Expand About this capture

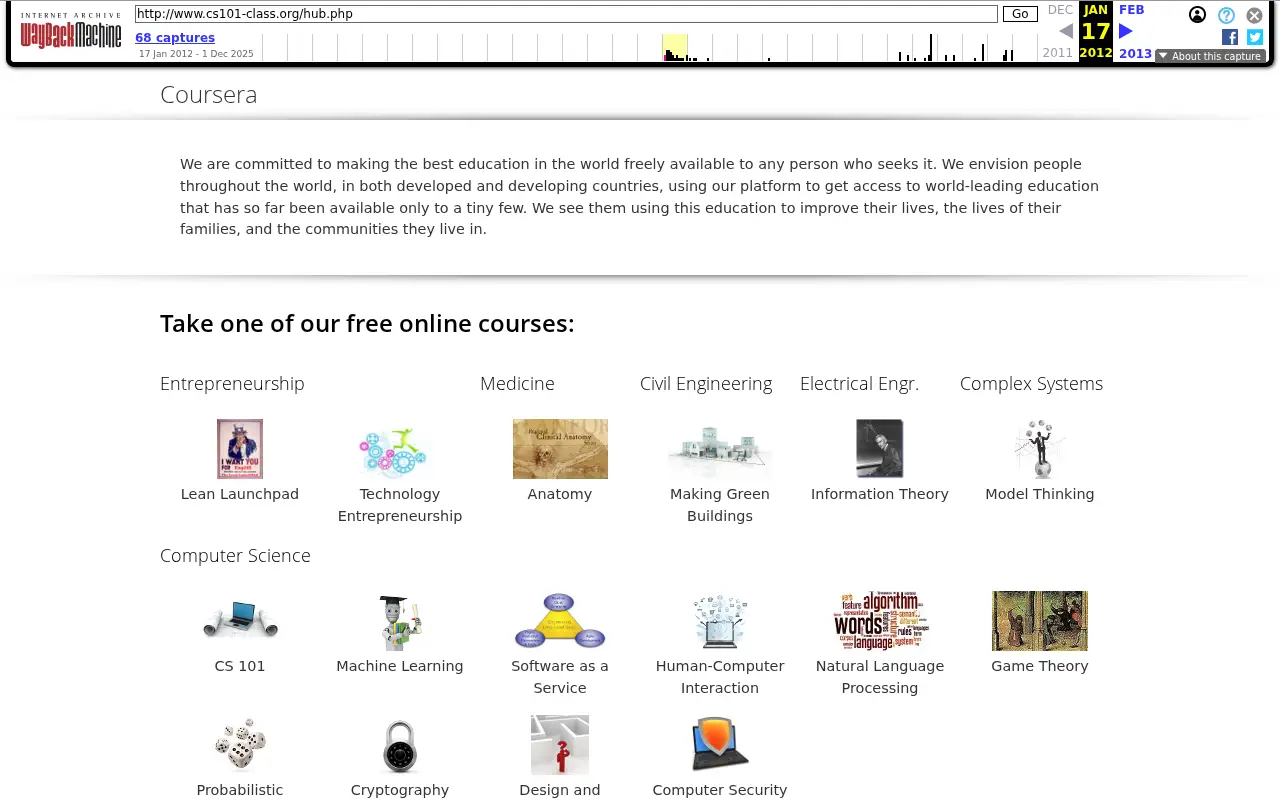click(x=1210, y=56)
